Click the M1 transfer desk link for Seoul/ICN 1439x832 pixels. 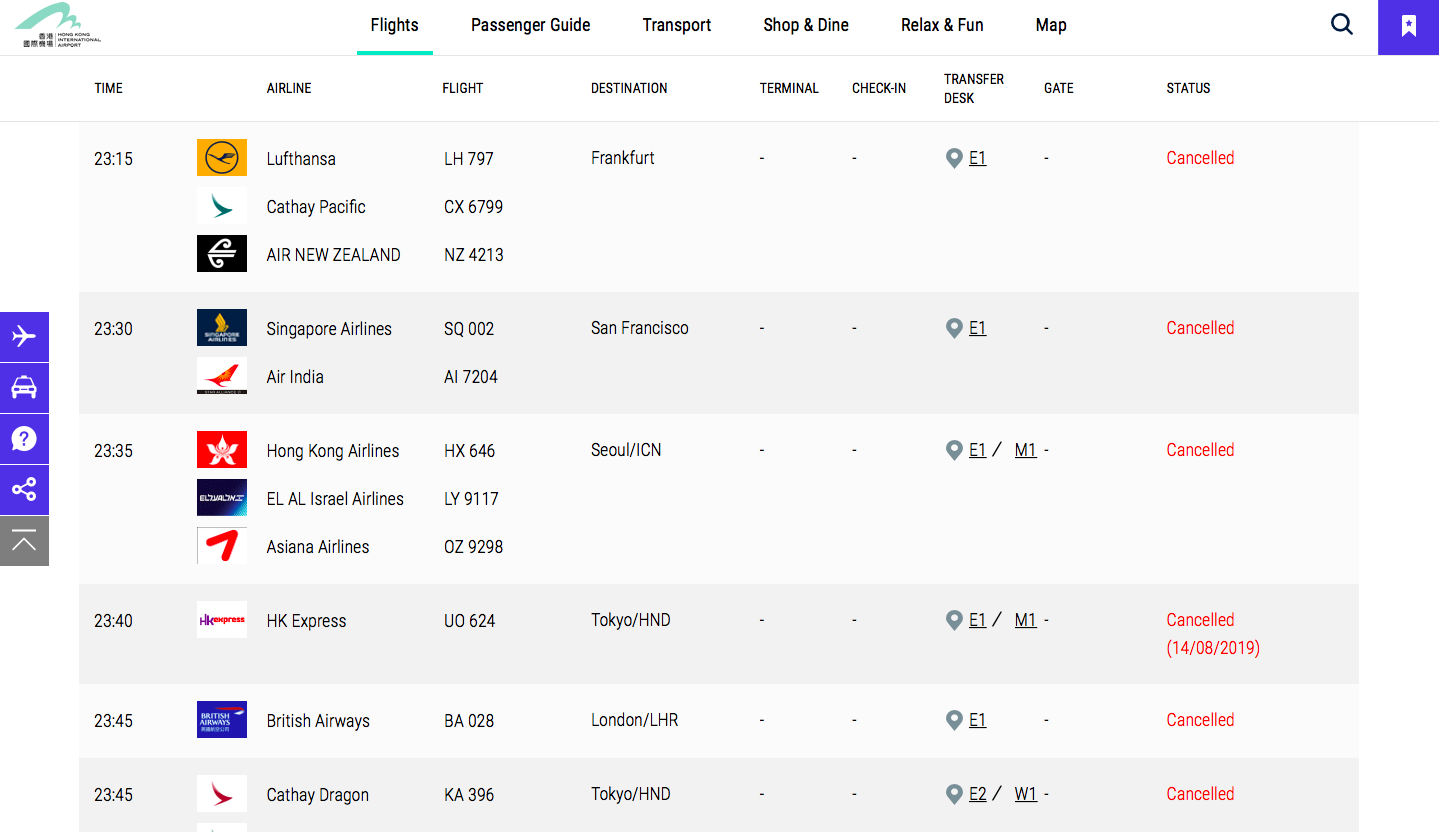[1025, 450]
